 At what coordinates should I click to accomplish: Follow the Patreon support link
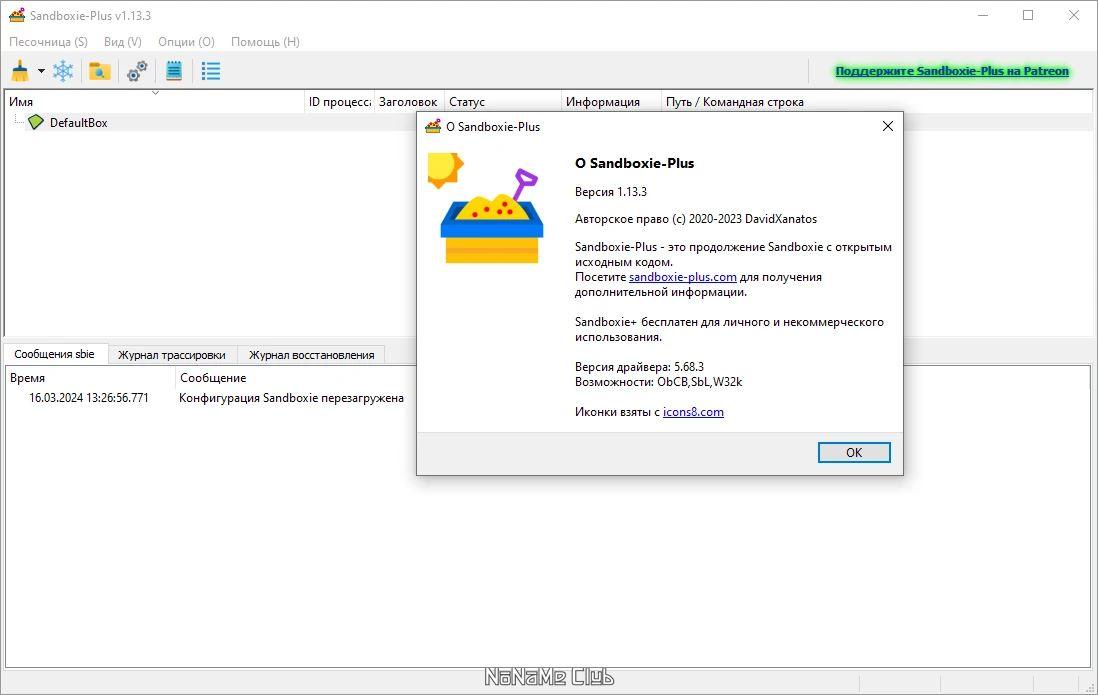952,71
